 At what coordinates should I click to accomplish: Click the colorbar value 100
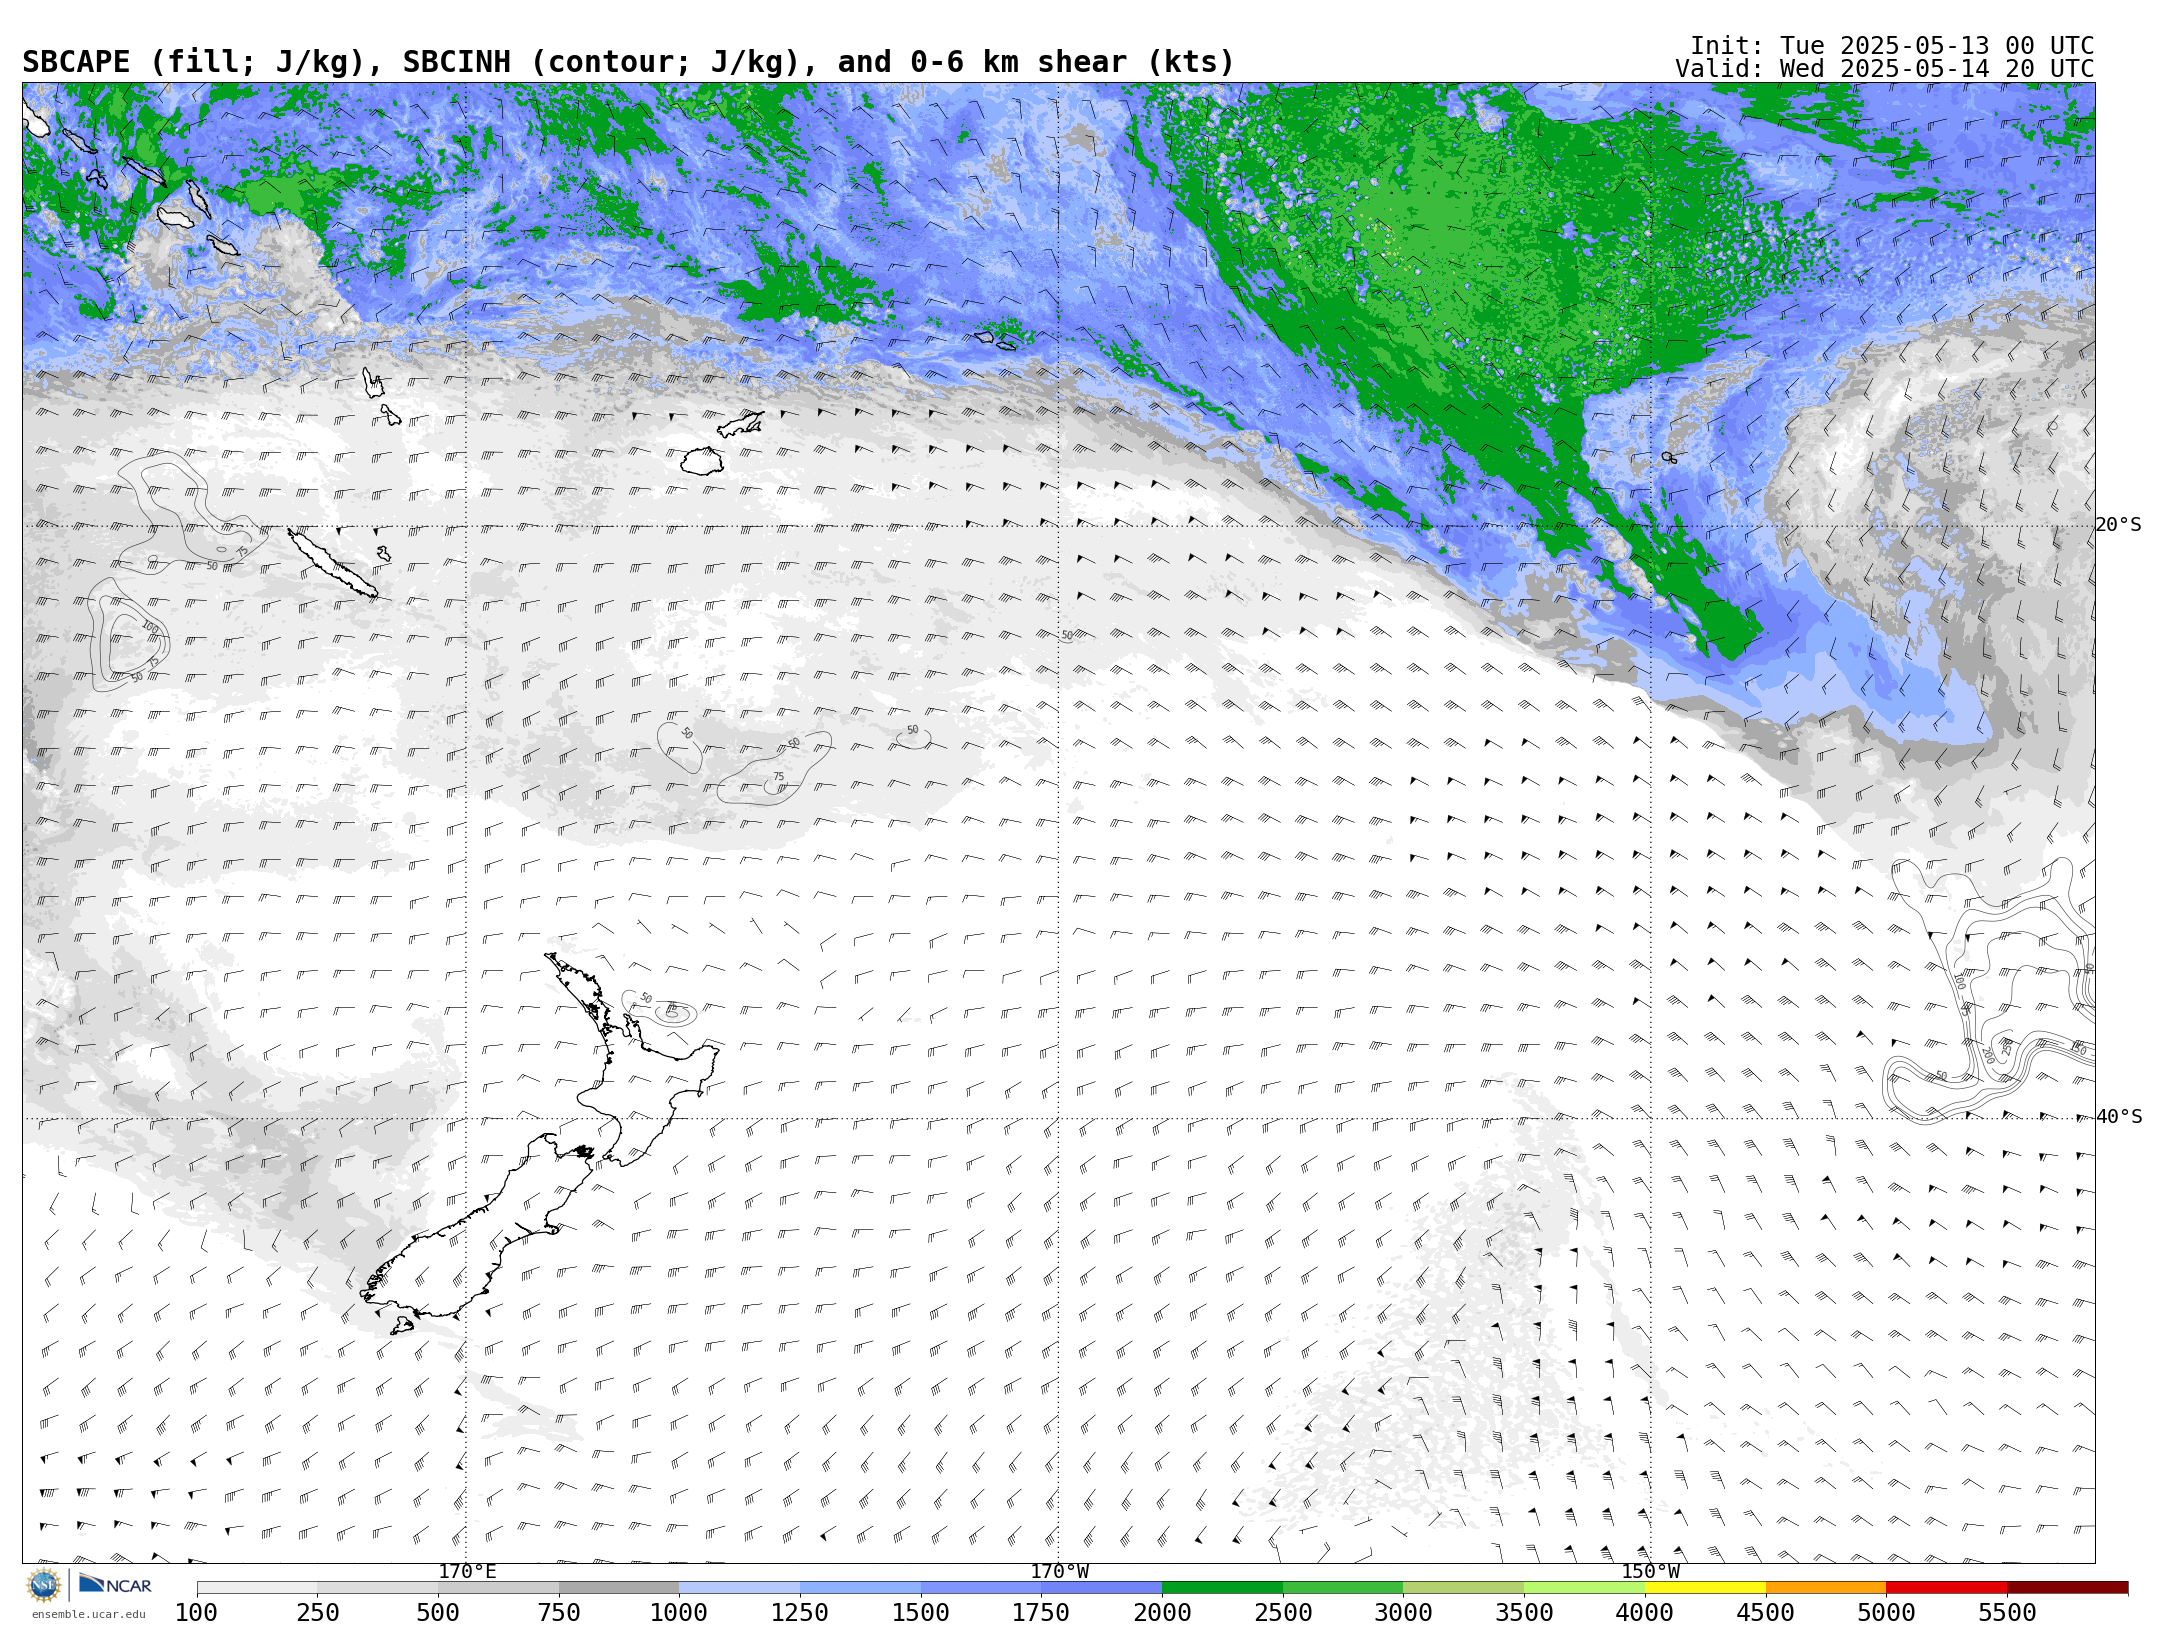(x=196, y=1613)
